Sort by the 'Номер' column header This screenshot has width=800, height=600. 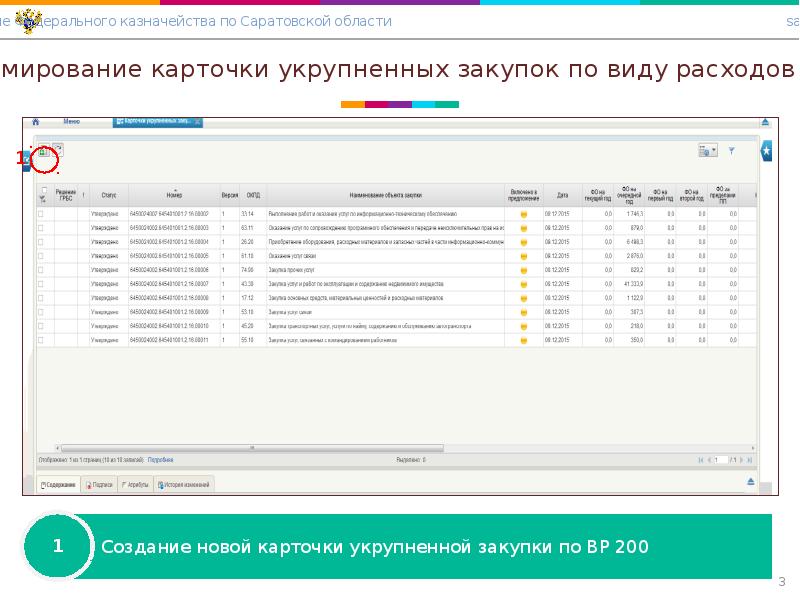174,195
